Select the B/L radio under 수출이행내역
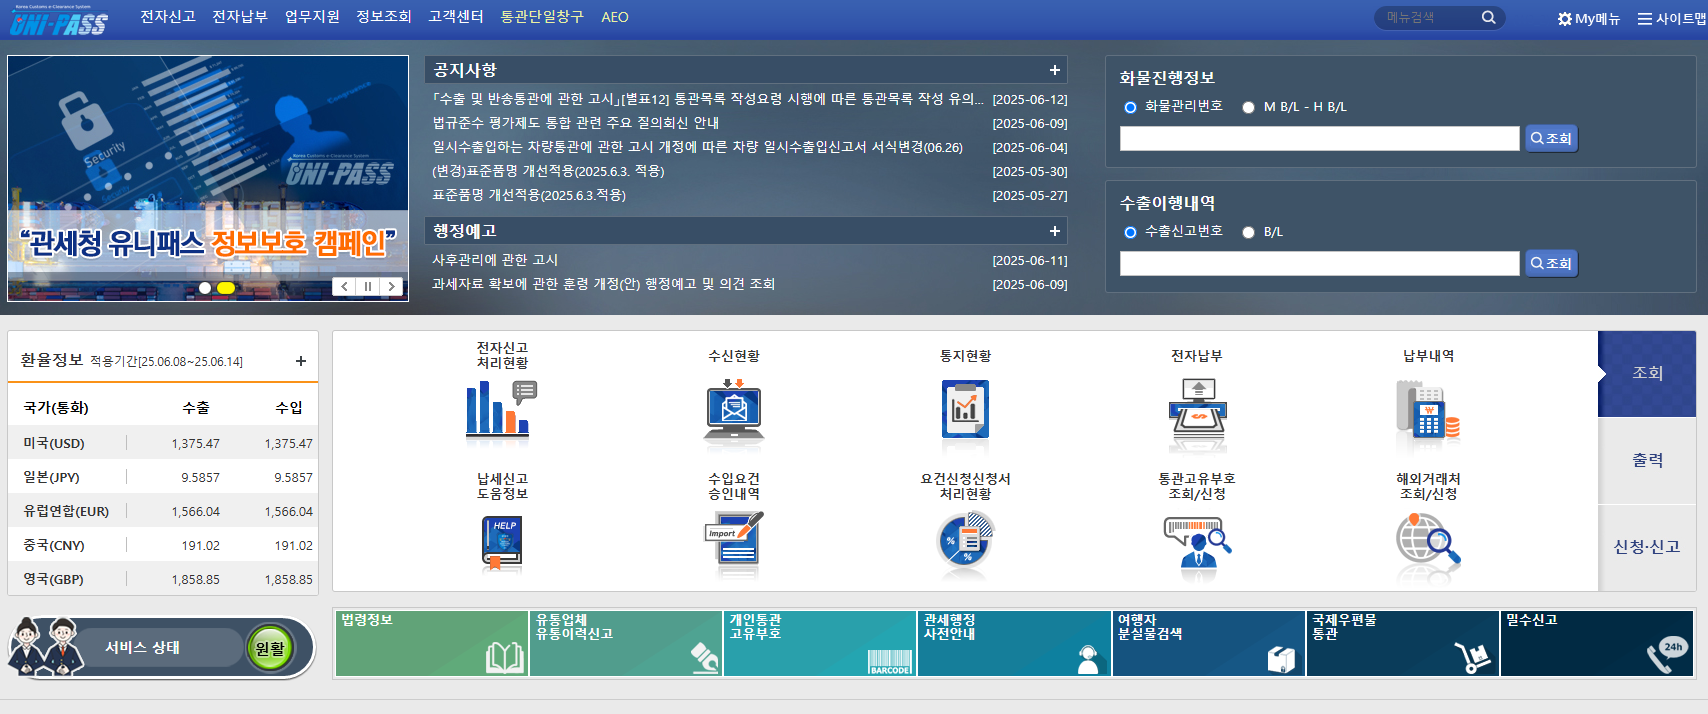This screenshot has height=714, width=1708. coord(1248,232)
